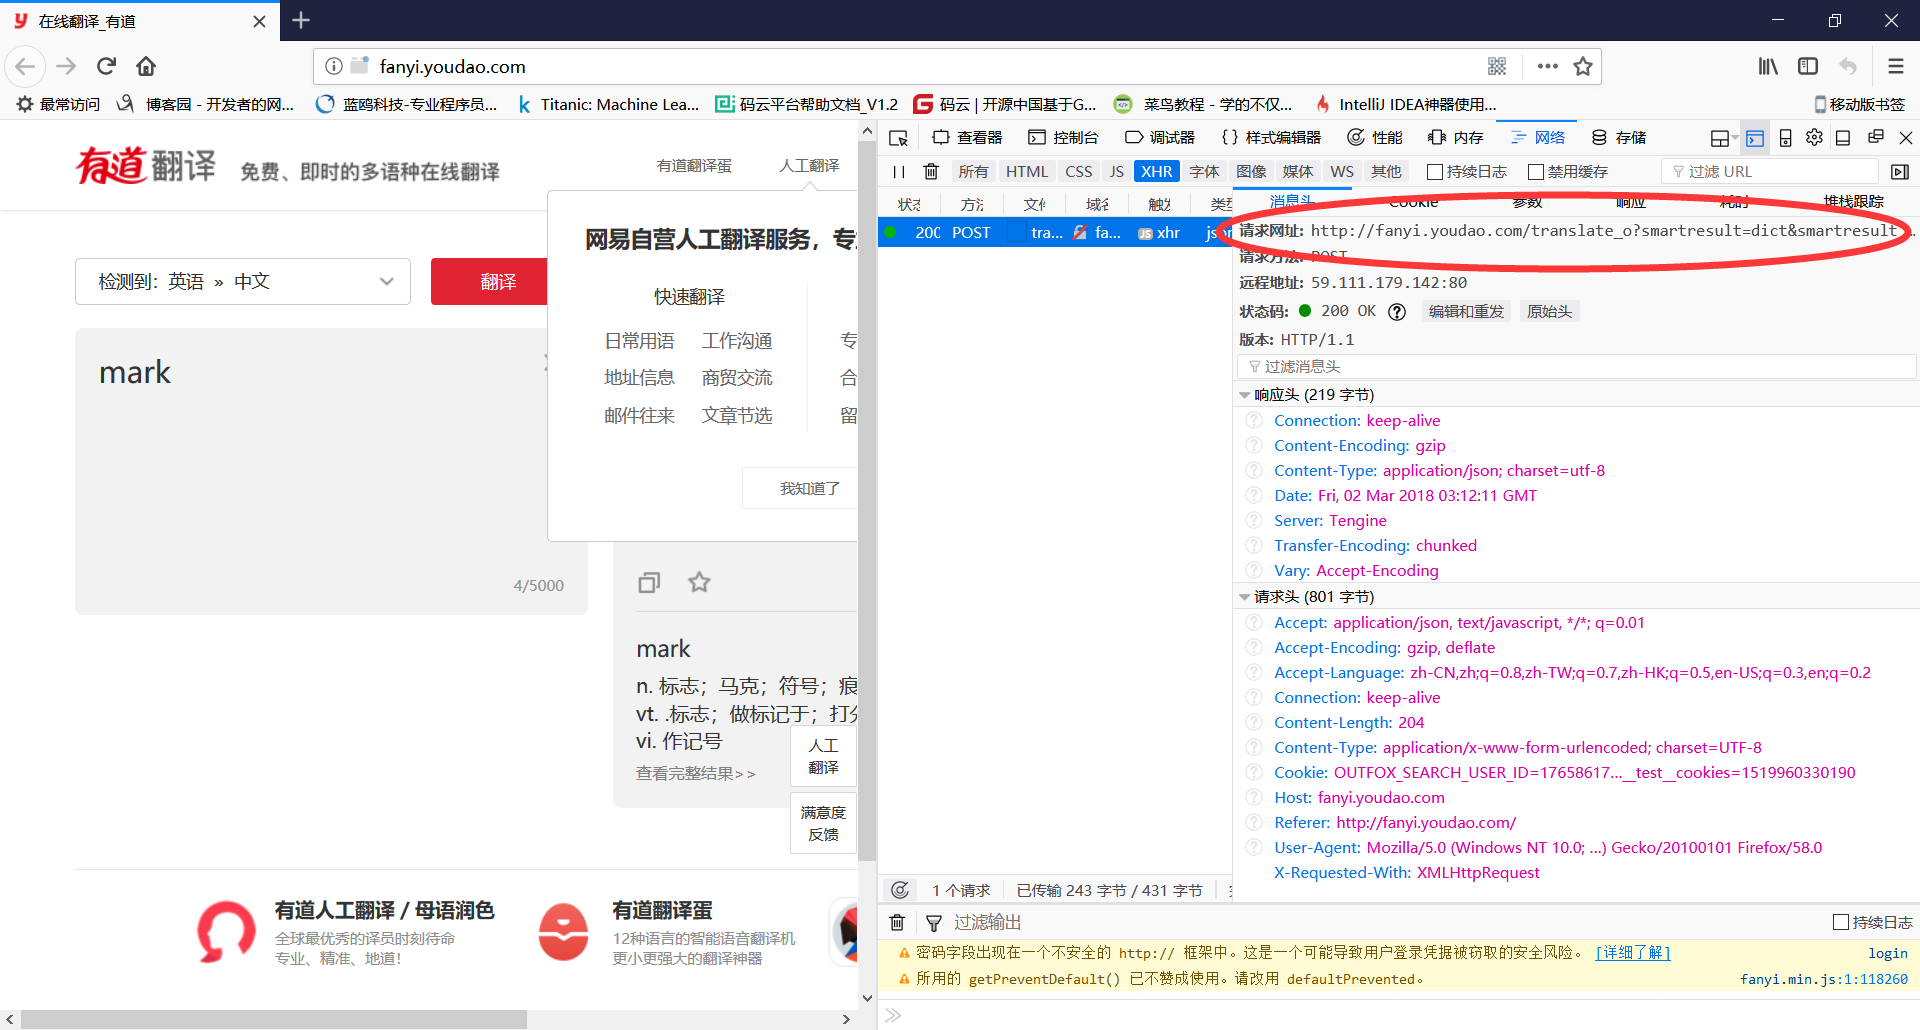
Task: Click the 编辑和重发 button
Action: pos(1466,312)
